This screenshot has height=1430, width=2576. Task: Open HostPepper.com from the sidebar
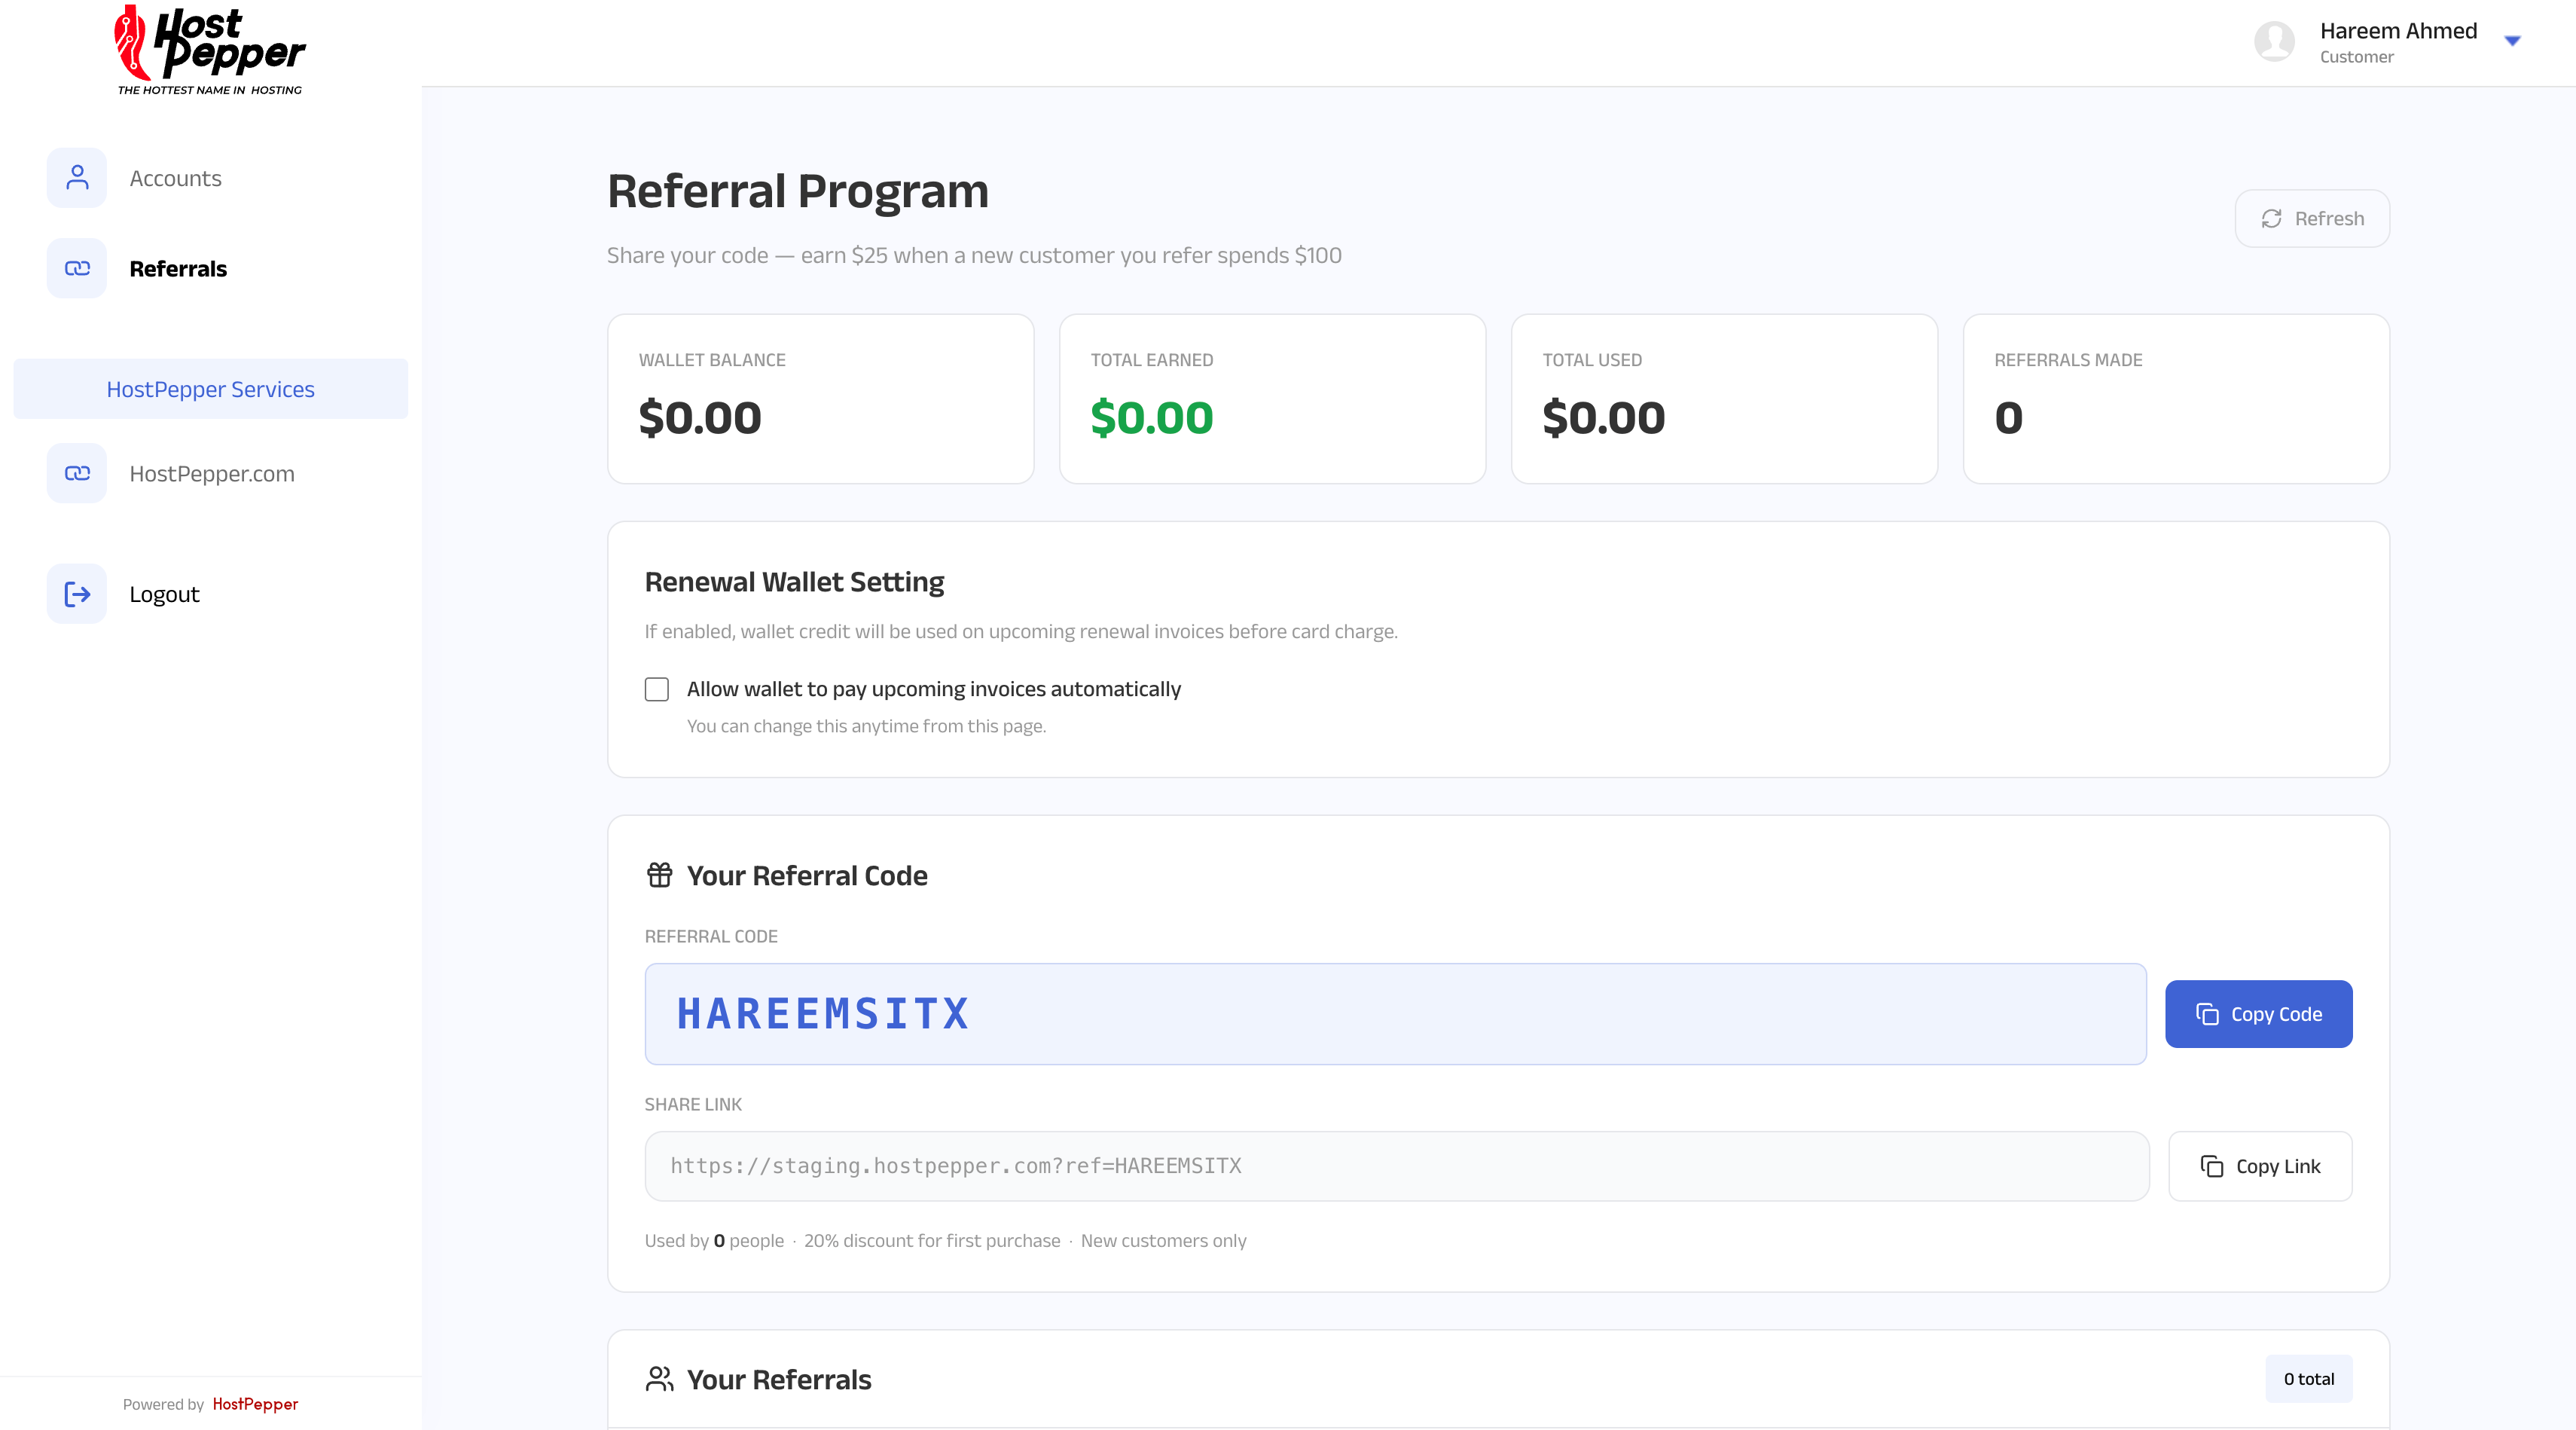point(212,474)
